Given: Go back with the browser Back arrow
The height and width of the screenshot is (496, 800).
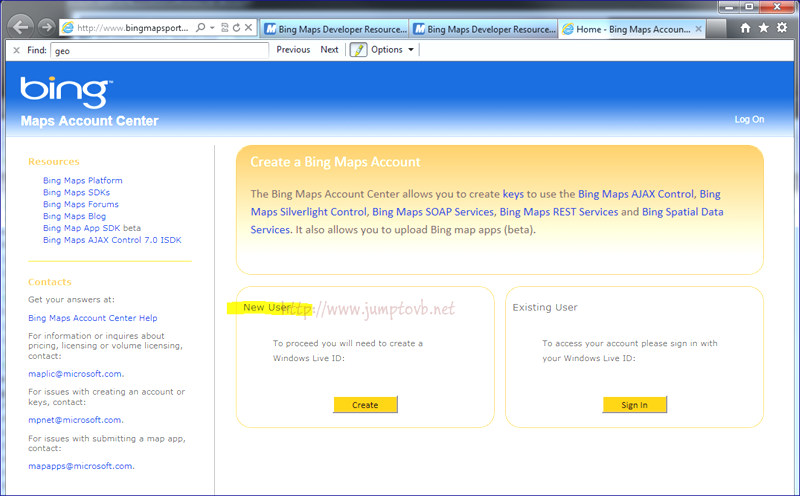Looking at the screenshot, I should point(20,27).
